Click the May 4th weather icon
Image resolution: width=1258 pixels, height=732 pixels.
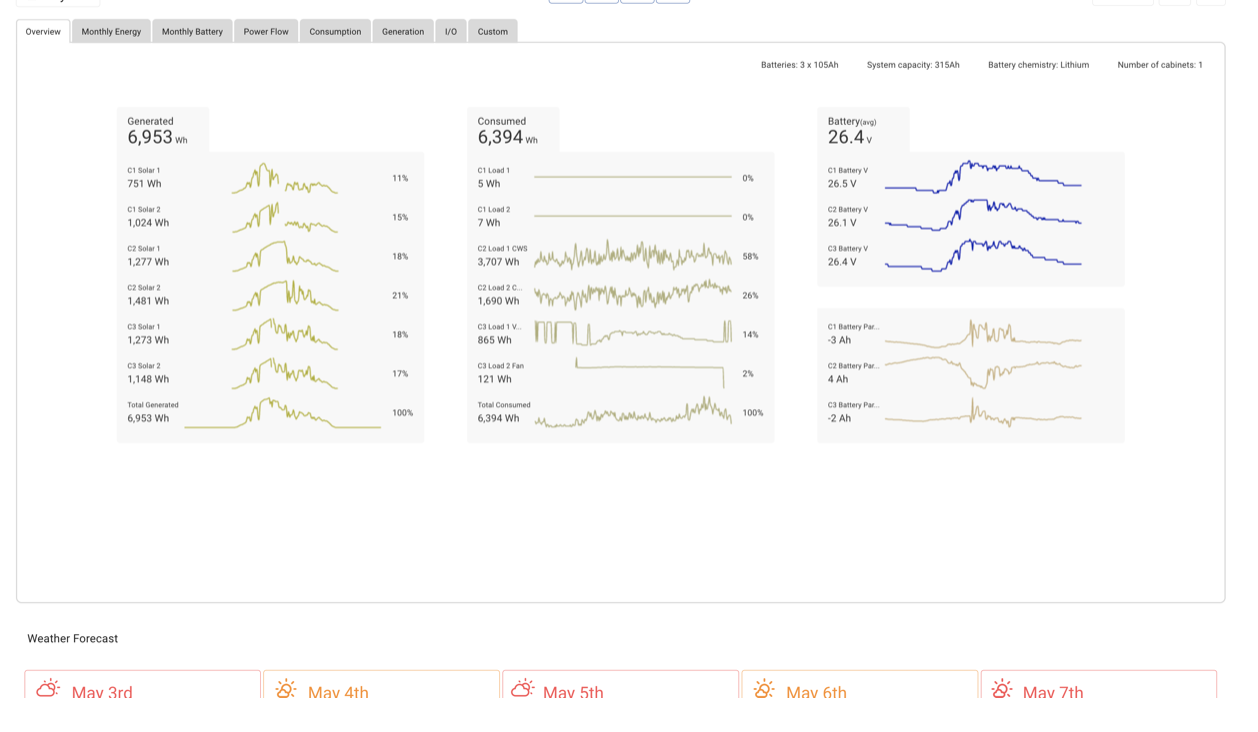tap(286, 688)
